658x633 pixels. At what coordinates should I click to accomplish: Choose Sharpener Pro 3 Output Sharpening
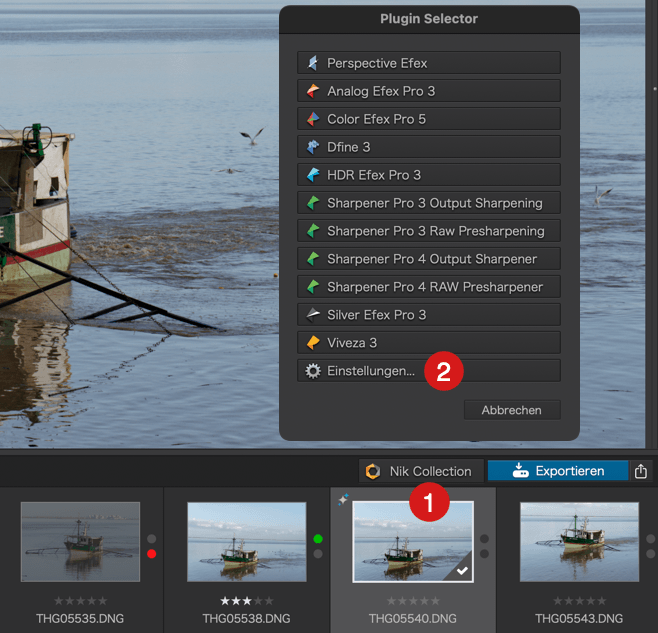pos(429,203)
